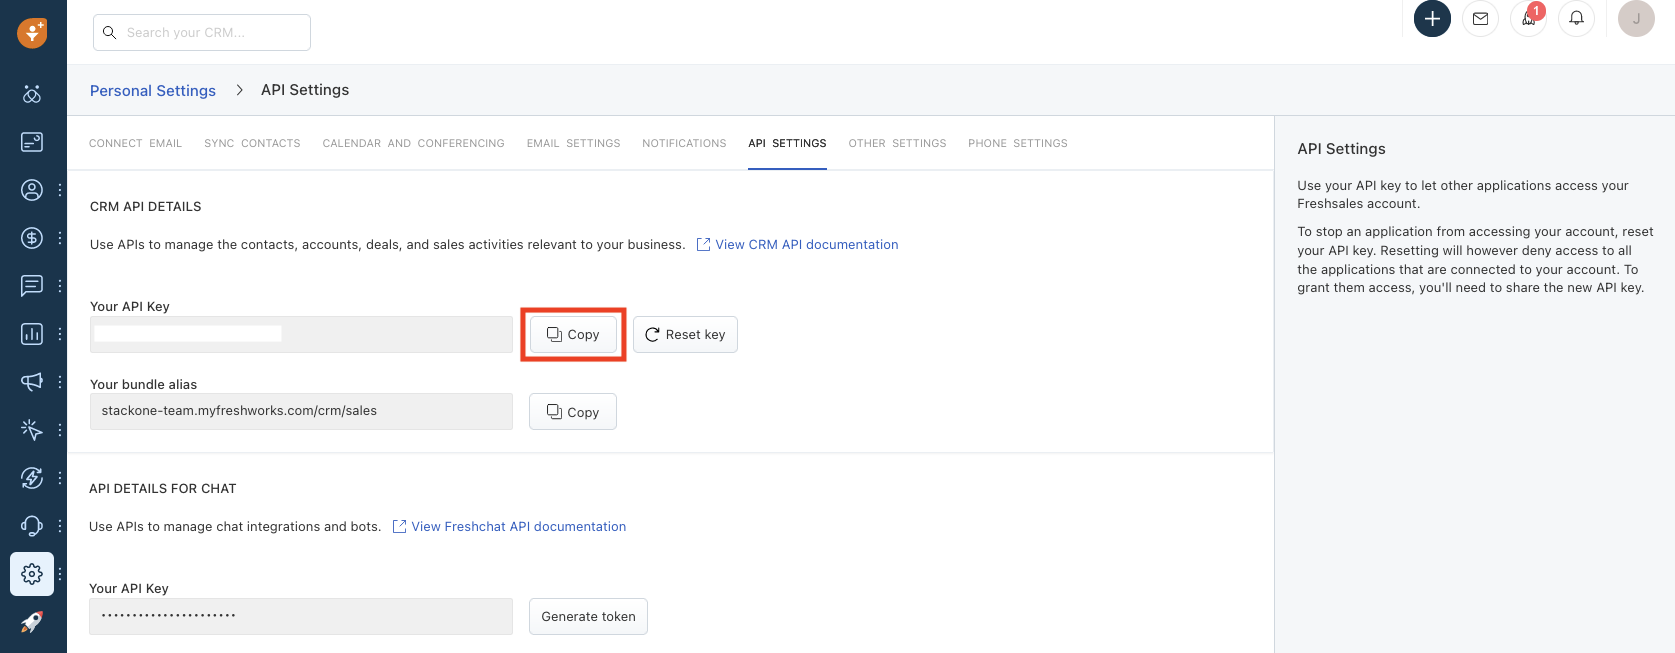
Task: Click the CRM API DETAILS heading
Action: tap(146, 207)
